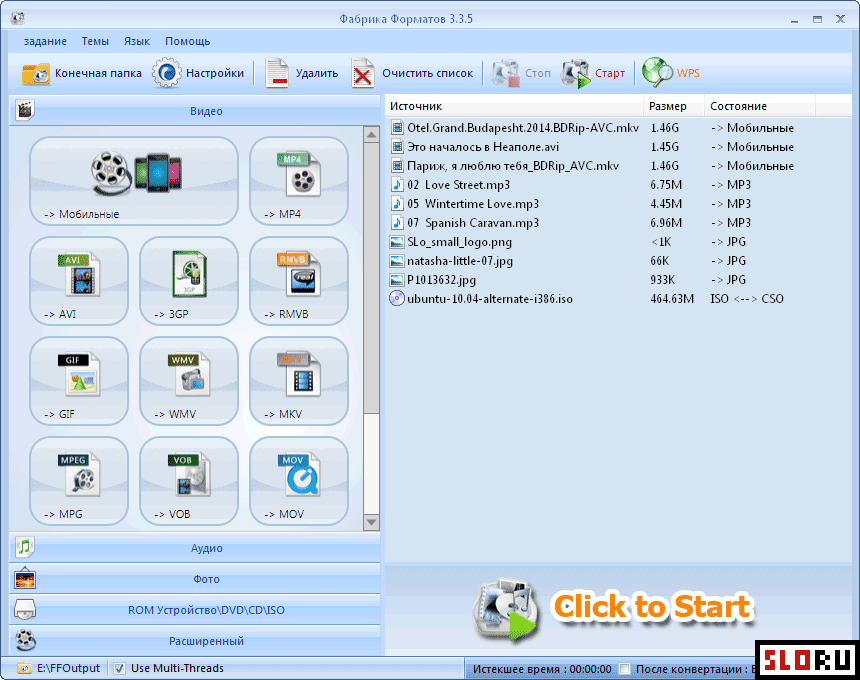Choose the Мобильные mobile device conversion
This screenshot has height=680, width=860.
134,180
